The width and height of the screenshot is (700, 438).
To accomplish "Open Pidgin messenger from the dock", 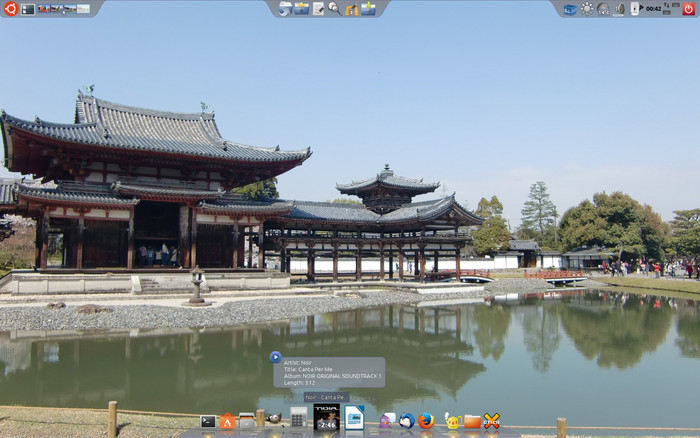I will [387, 421].
